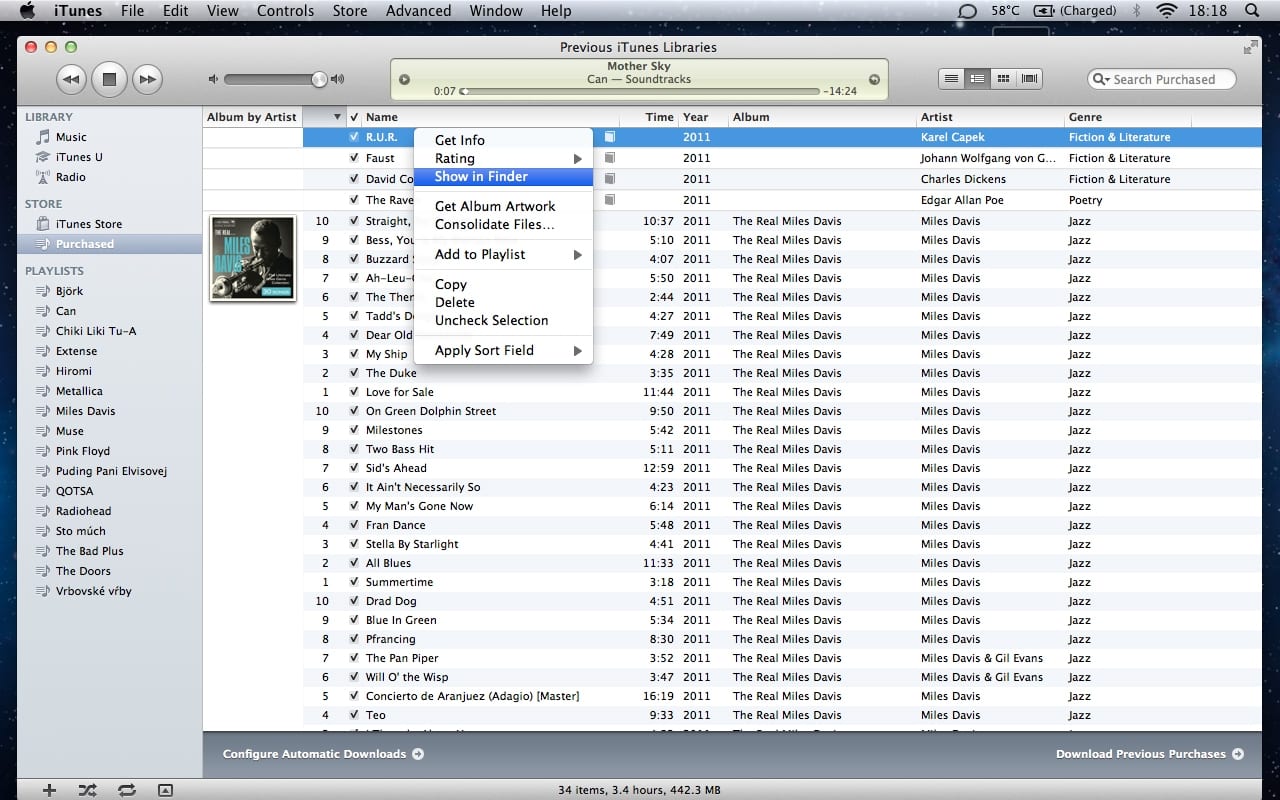Open Radio in the sidebar
This screenshot has width=1280, height=800.
pyautogui.click(x=70, y=177)
